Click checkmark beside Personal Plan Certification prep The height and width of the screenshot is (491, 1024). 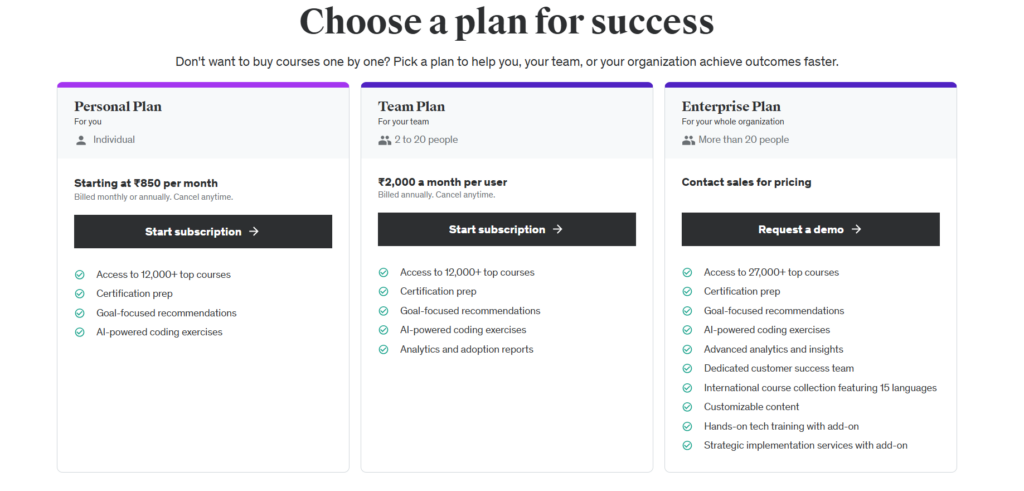[x=80, y=294]
